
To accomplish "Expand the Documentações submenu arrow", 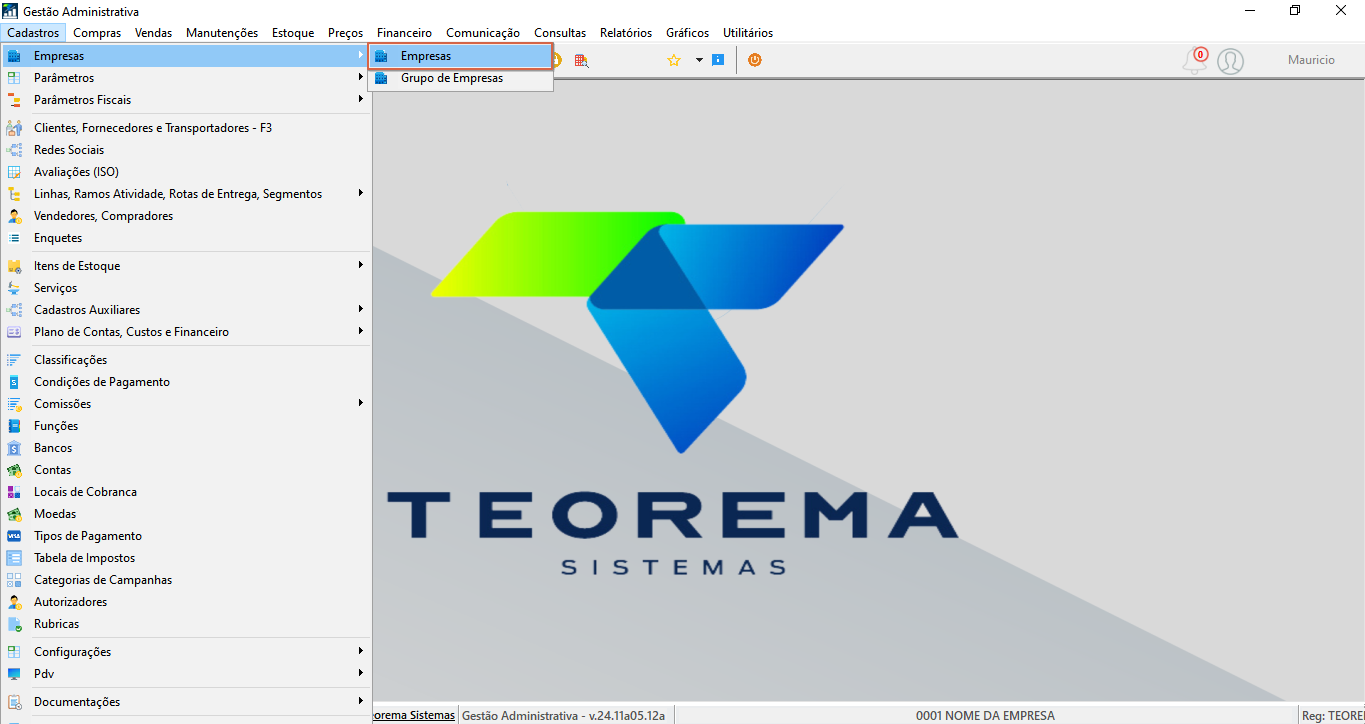I will tap(361, 702).
